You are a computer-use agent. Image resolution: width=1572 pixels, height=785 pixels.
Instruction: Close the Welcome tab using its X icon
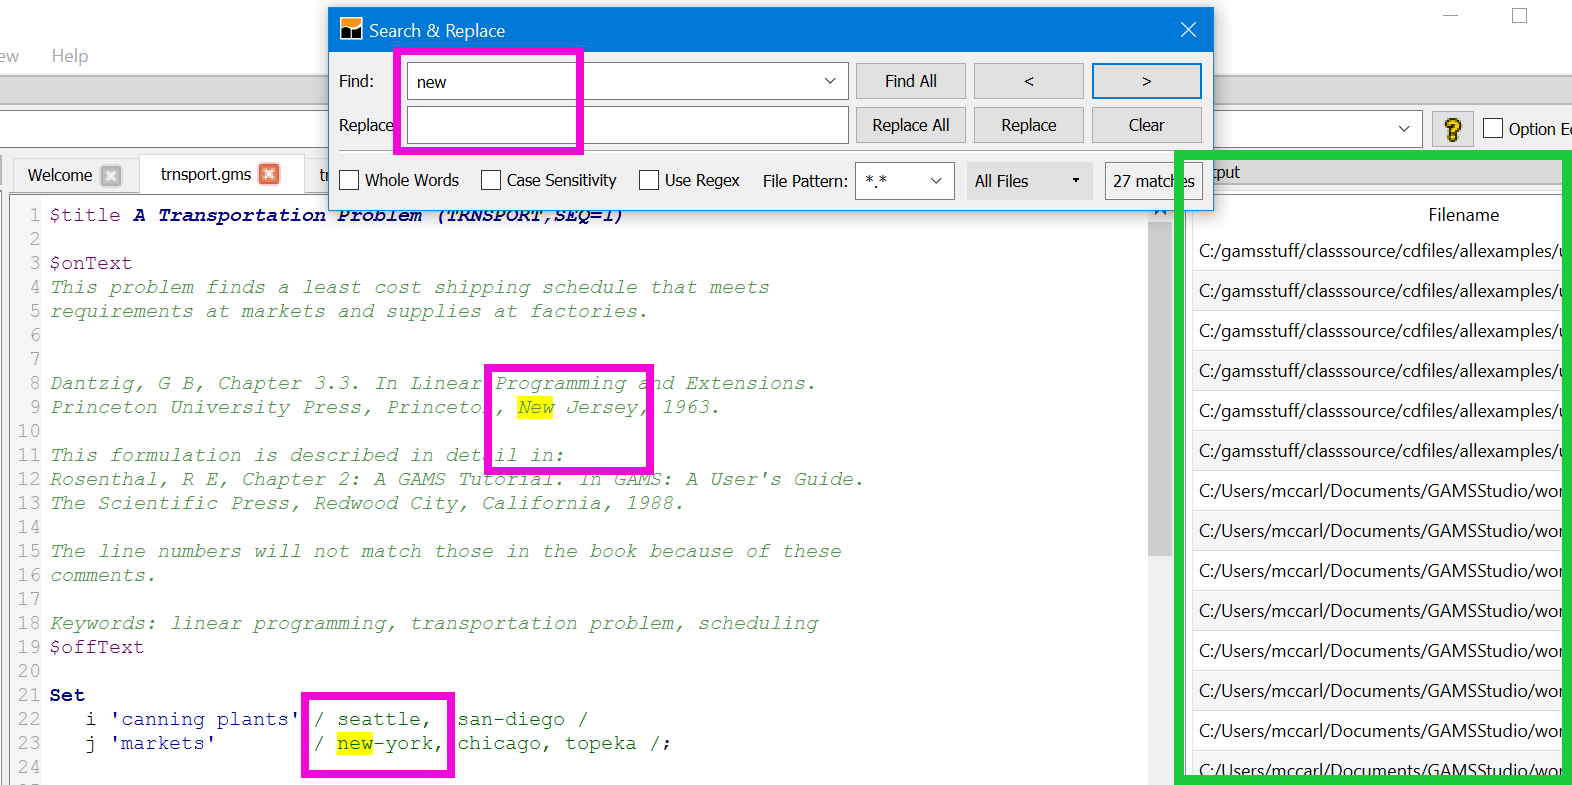tap(111, 175)
